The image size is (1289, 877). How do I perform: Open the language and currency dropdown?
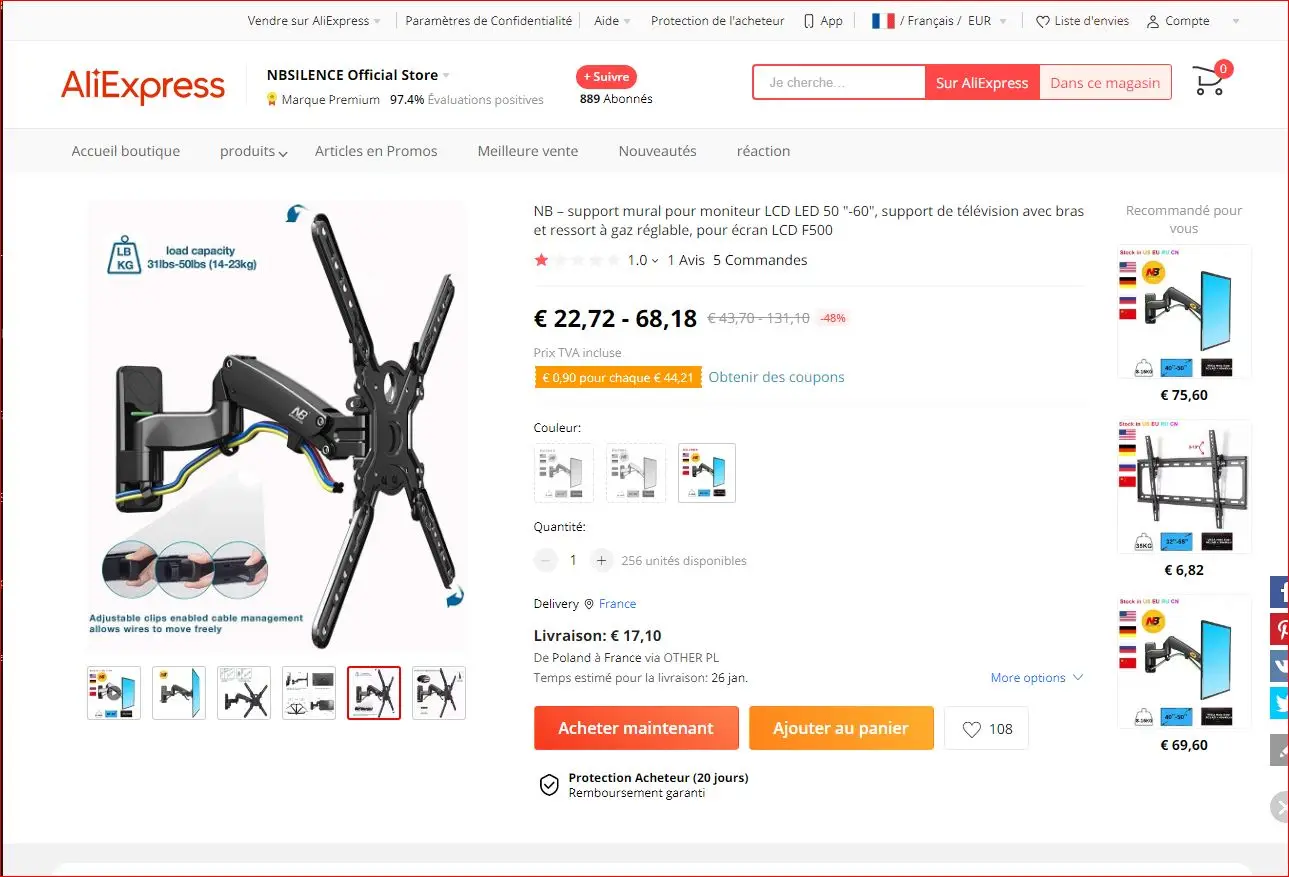tap(939, 21)
